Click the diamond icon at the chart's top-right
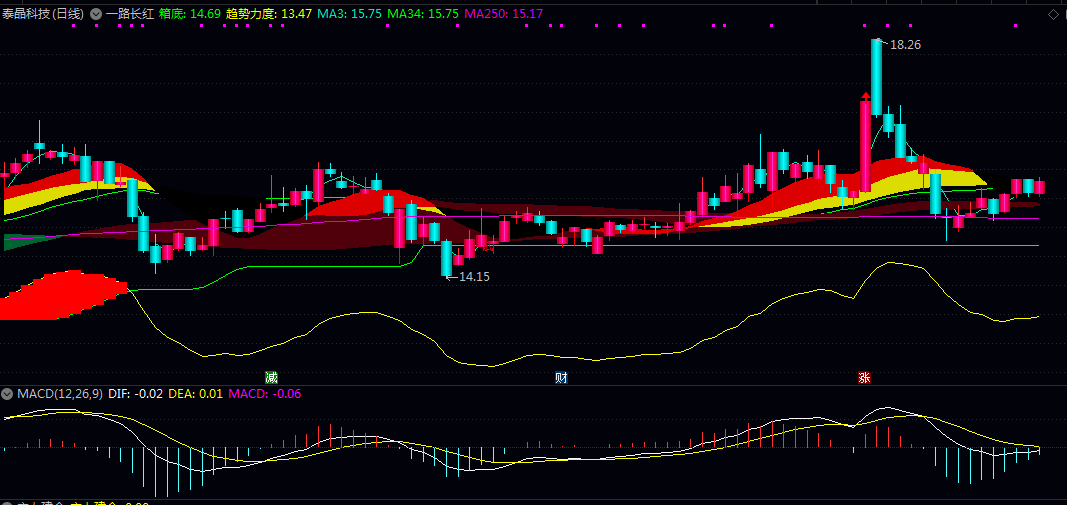The image size is (1067, 505). click(x=1055, y=14)
